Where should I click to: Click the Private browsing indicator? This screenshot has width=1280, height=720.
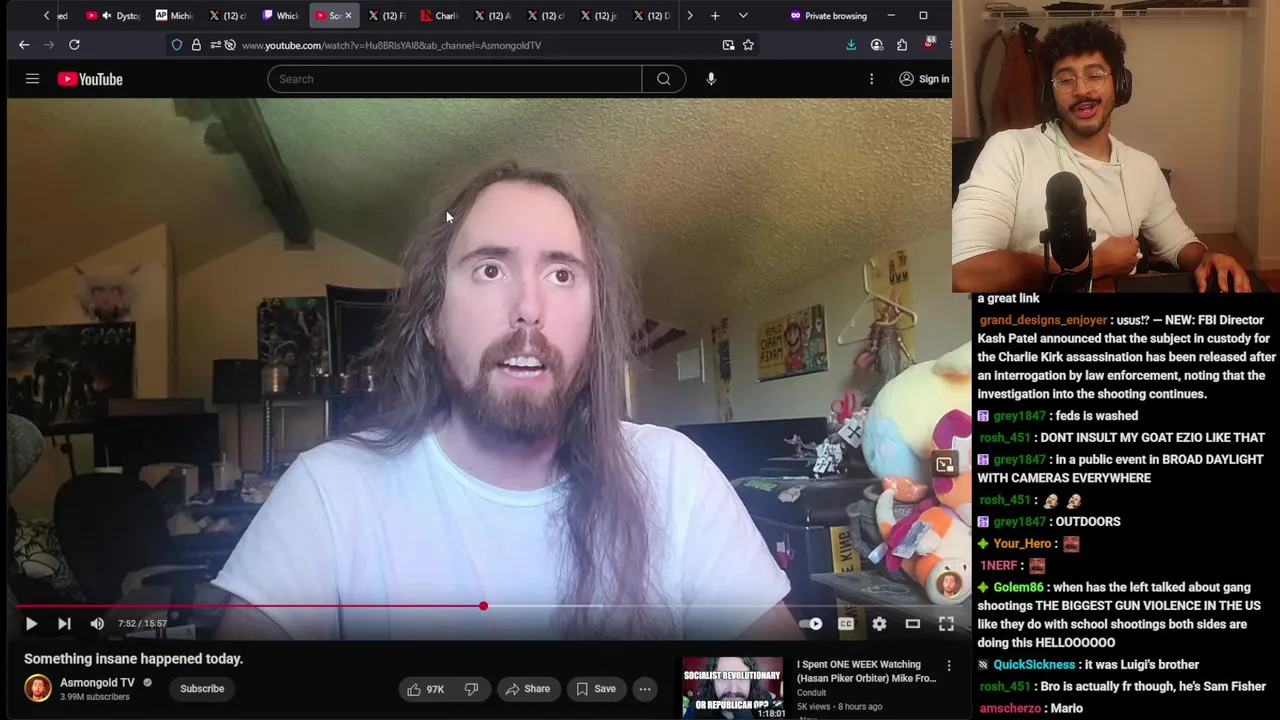[x=828, y=16]
